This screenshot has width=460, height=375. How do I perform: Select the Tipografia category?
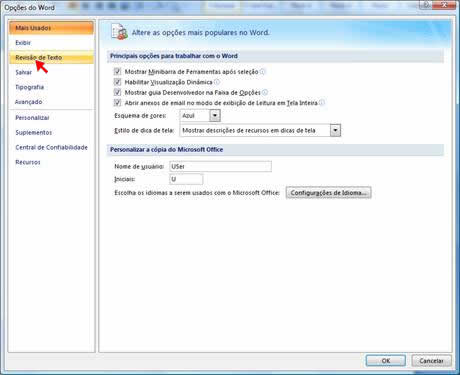point(51,87)
